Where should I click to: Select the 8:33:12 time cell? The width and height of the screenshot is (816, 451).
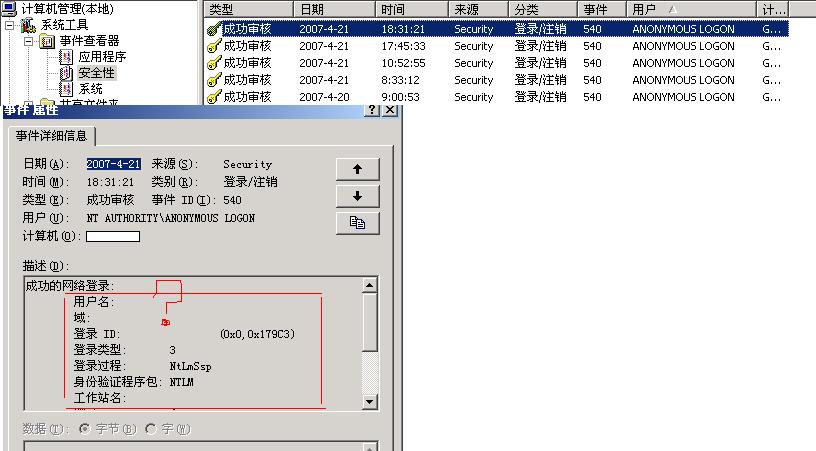(x=400, y=80)
